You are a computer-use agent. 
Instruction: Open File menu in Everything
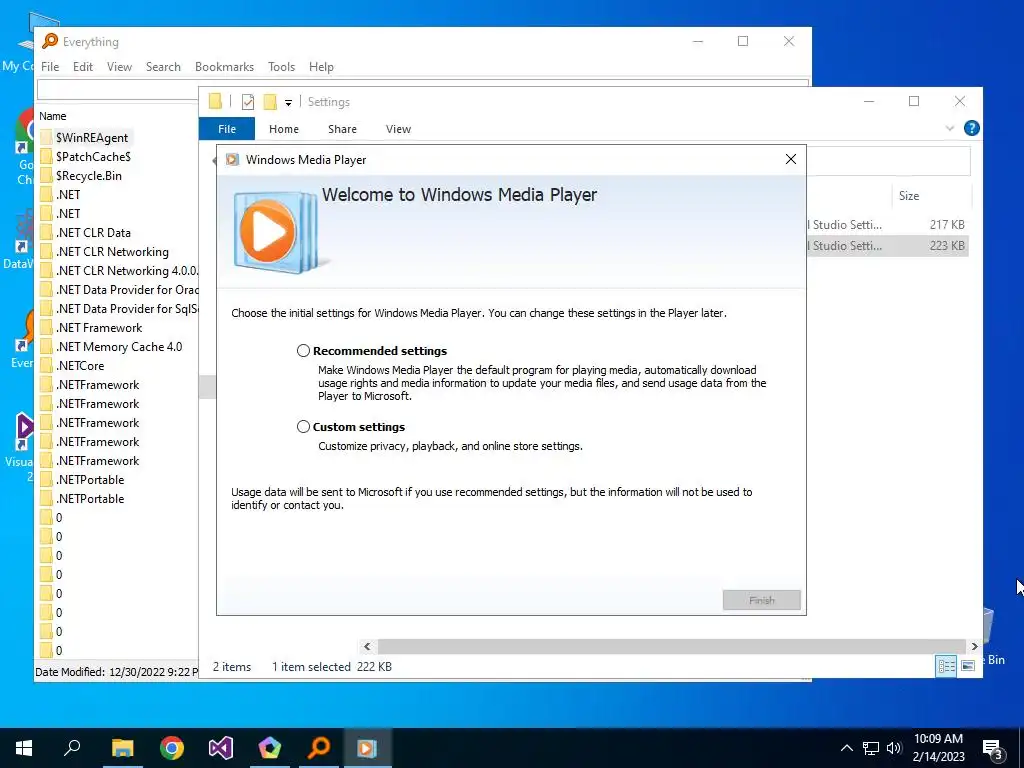[x=50, y=67]
